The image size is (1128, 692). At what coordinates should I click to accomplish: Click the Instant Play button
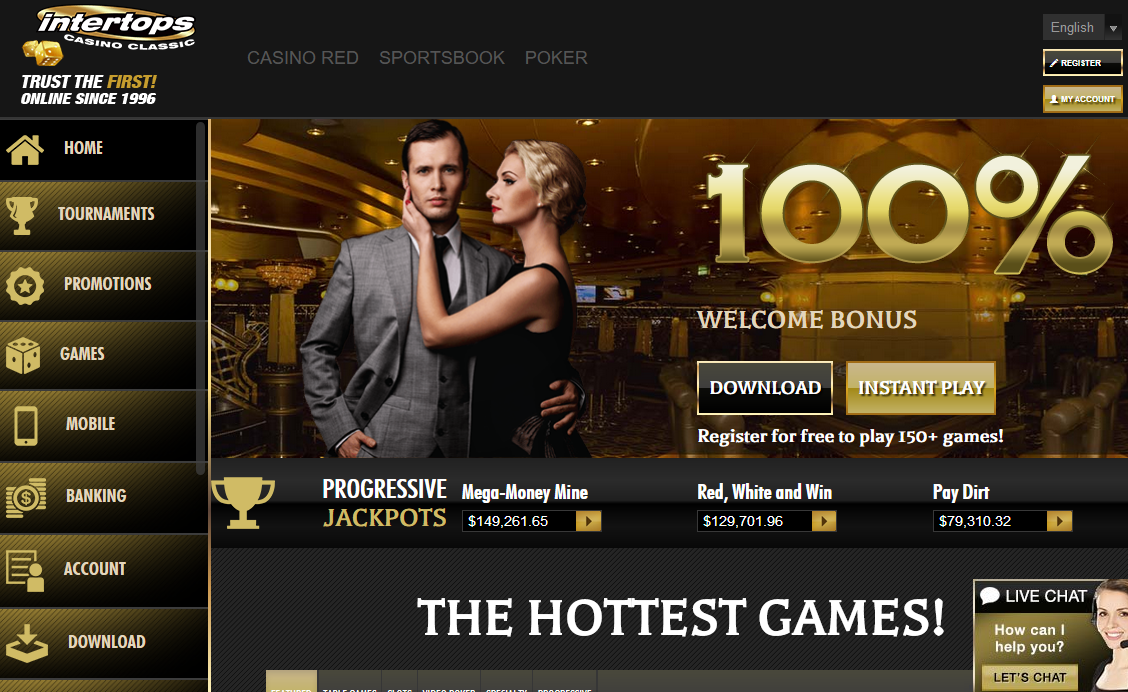pos(921,388)
